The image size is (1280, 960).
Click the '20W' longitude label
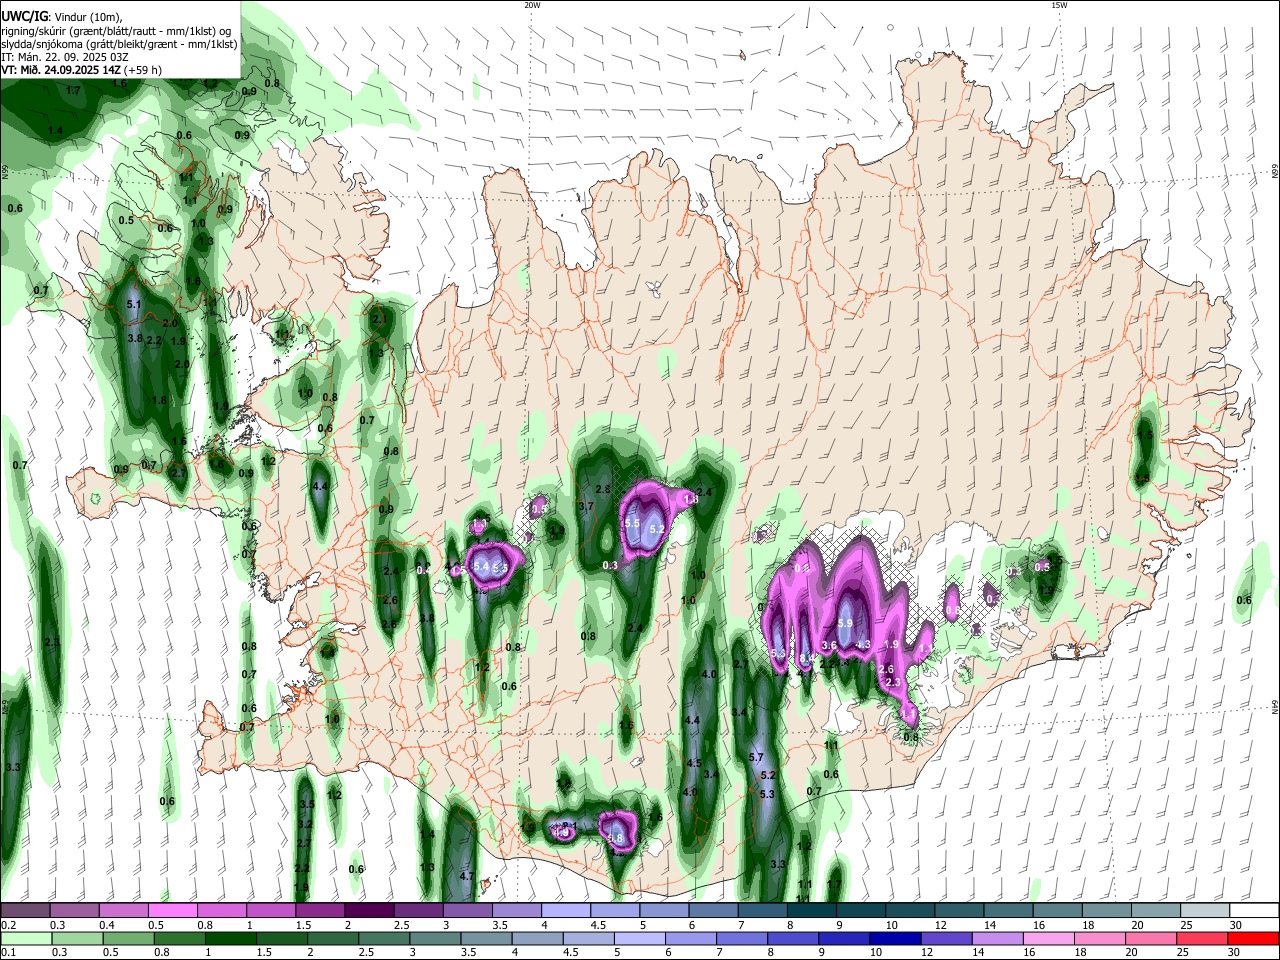click(x=532, y=5)
